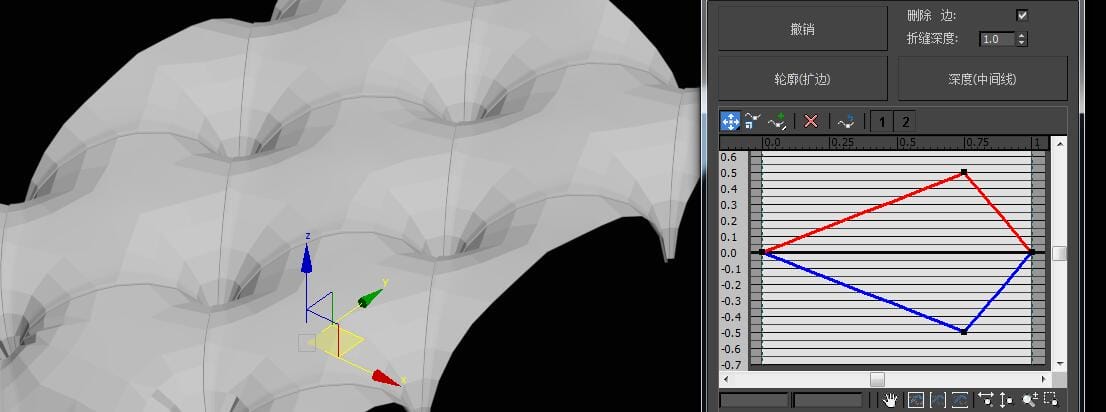This screenshot has height=412, width=1106.
Task: Click the red X delete point icon
Action: tap(811, 121)
